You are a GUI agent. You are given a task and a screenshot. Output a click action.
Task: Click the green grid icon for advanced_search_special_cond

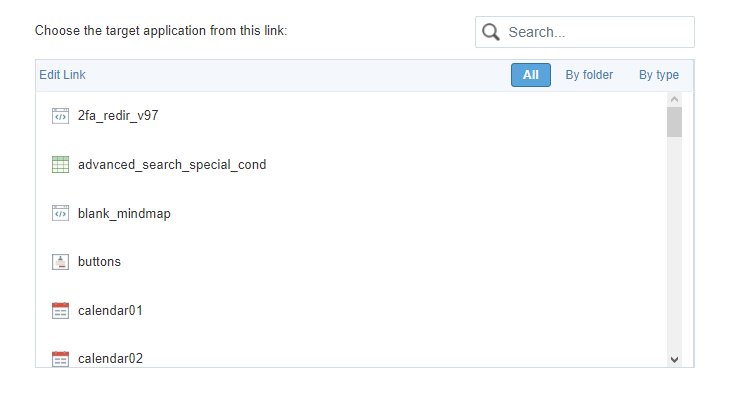[x=60, y=165]
